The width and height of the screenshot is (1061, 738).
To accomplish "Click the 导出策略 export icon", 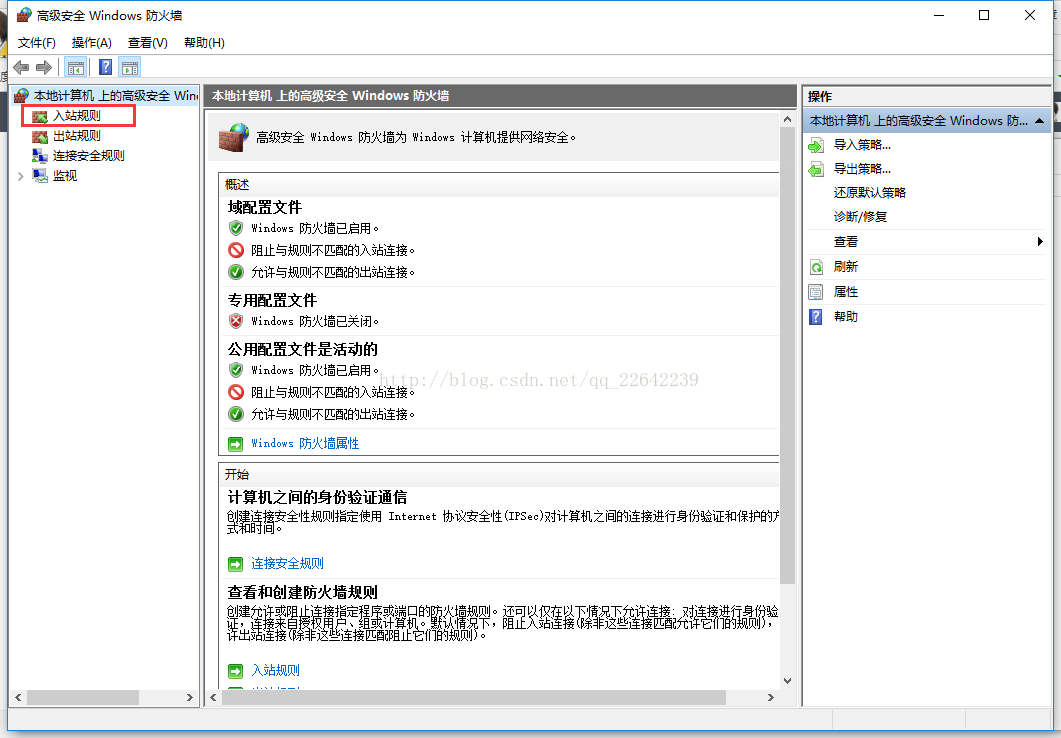I will (816, 169).
